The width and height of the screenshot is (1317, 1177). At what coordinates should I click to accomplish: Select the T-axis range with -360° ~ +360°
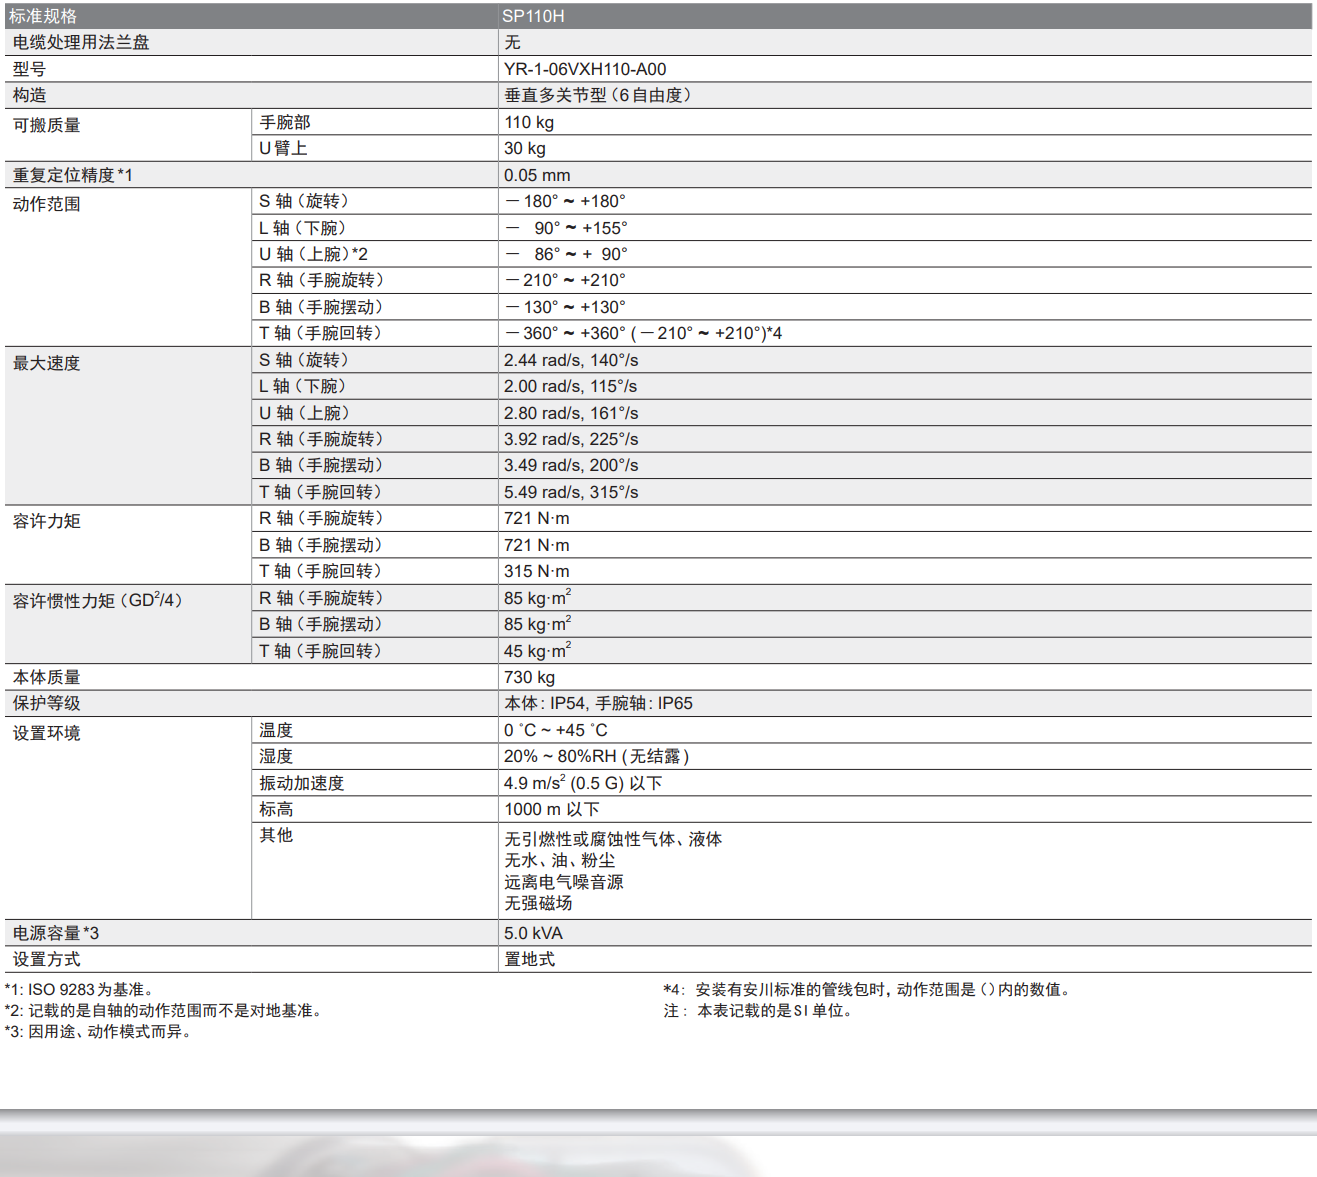click(643, 333)
